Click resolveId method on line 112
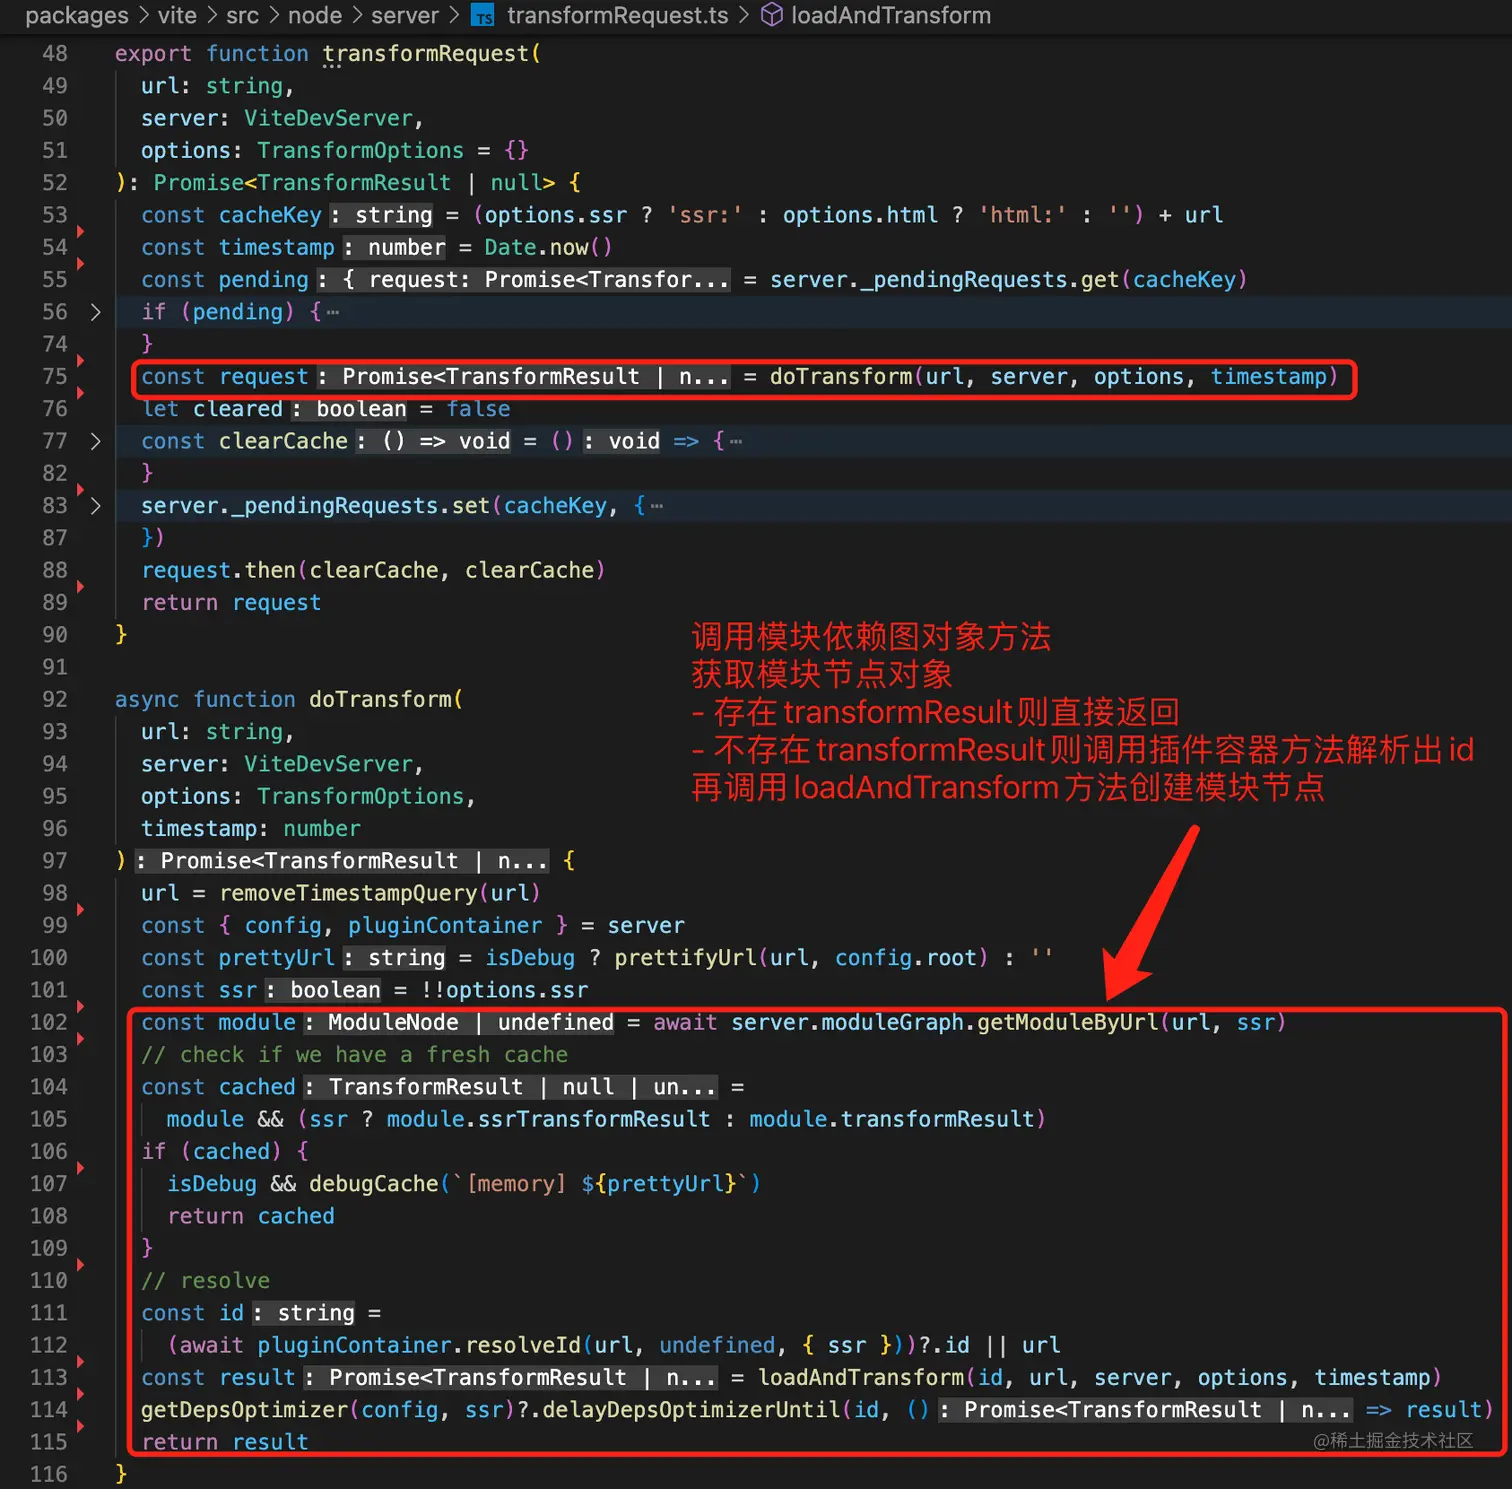The height and width of the screenshot is (1489, 1512). (x=523, y=1346)
